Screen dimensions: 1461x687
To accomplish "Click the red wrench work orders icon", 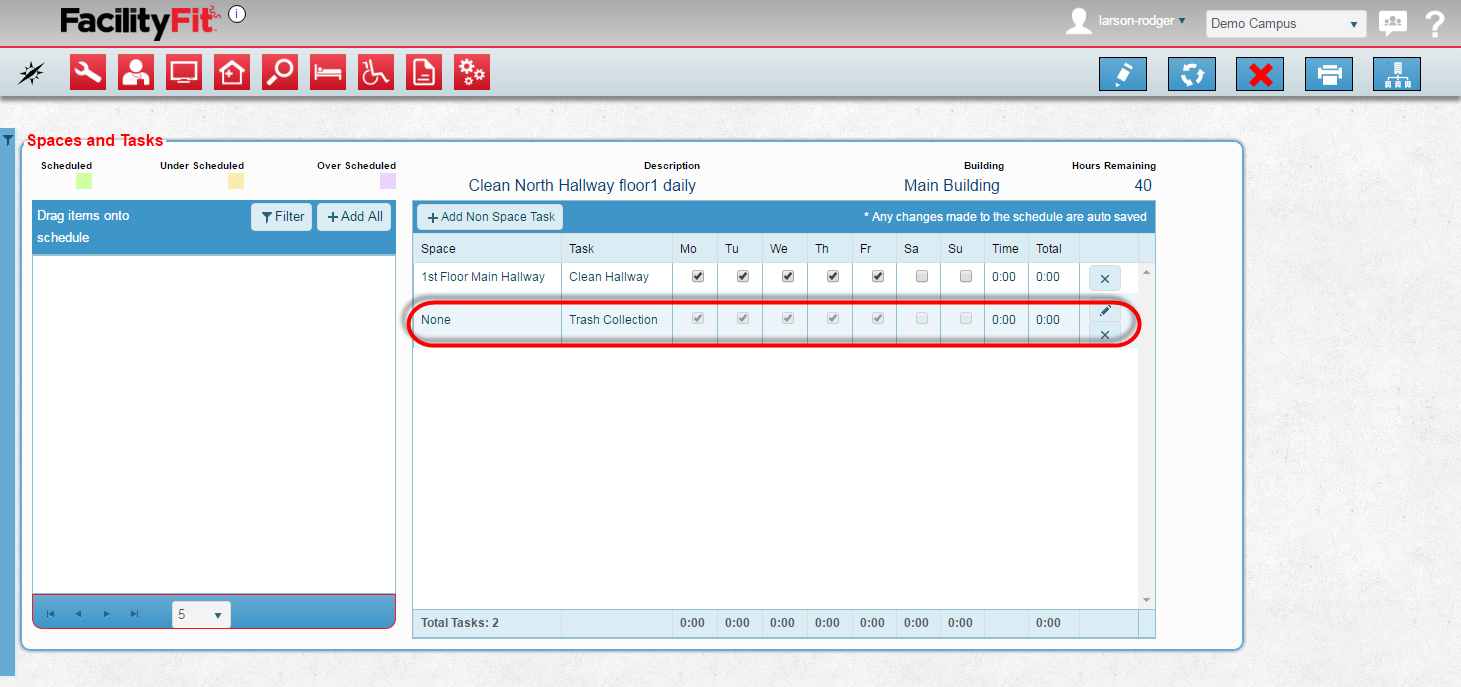I will click(88, 73).
